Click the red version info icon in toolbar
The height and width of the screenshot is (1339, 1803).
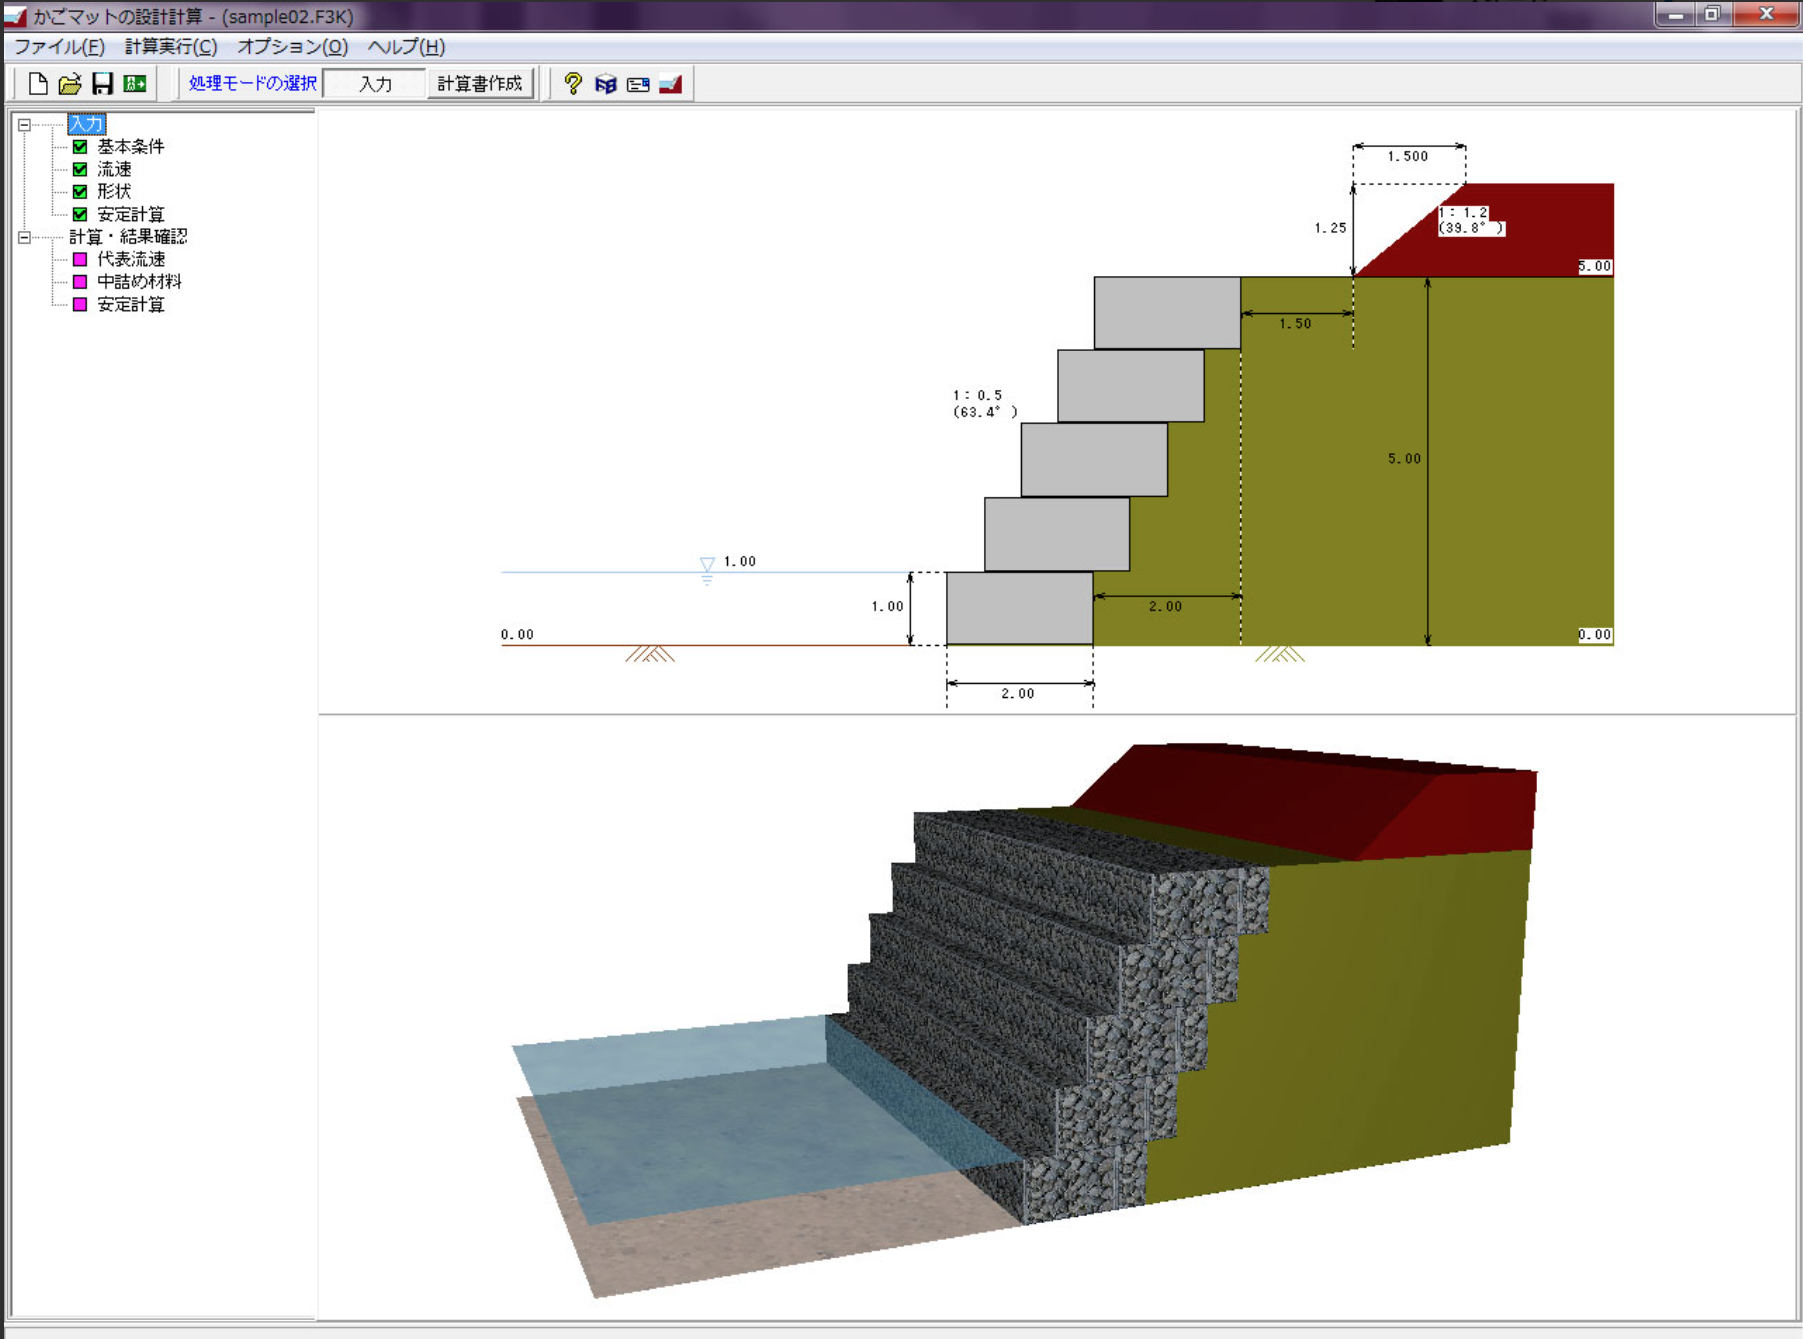[x=671, y=84]
